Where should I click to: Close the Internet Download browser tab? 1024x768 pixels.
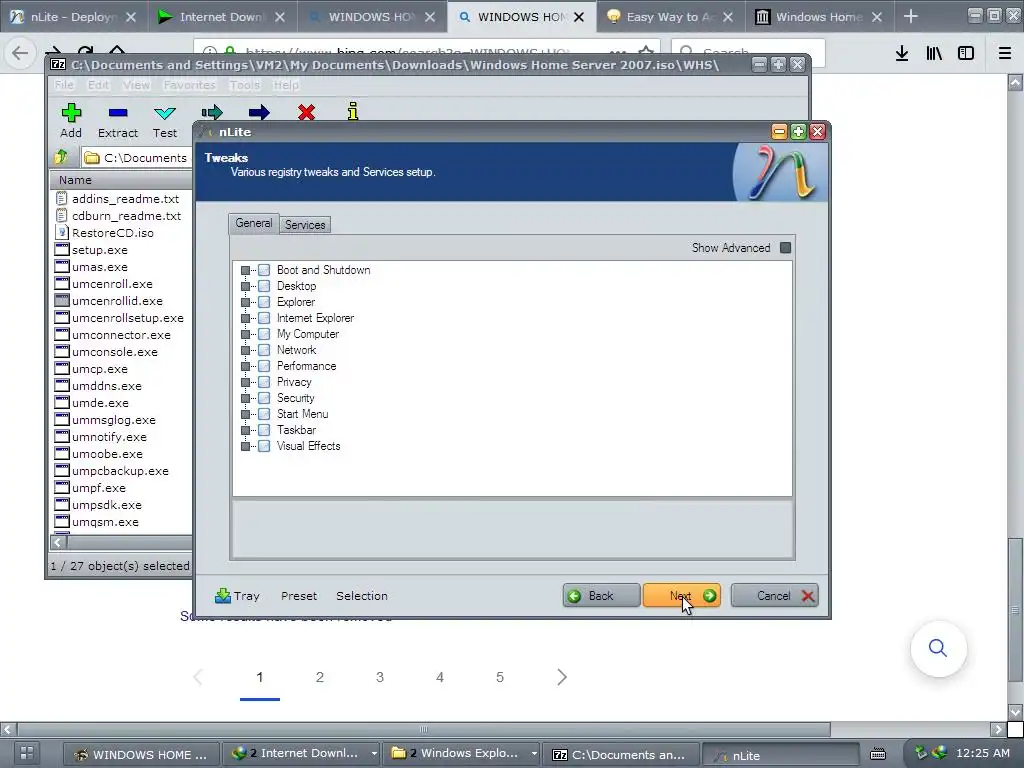point(280,17)
